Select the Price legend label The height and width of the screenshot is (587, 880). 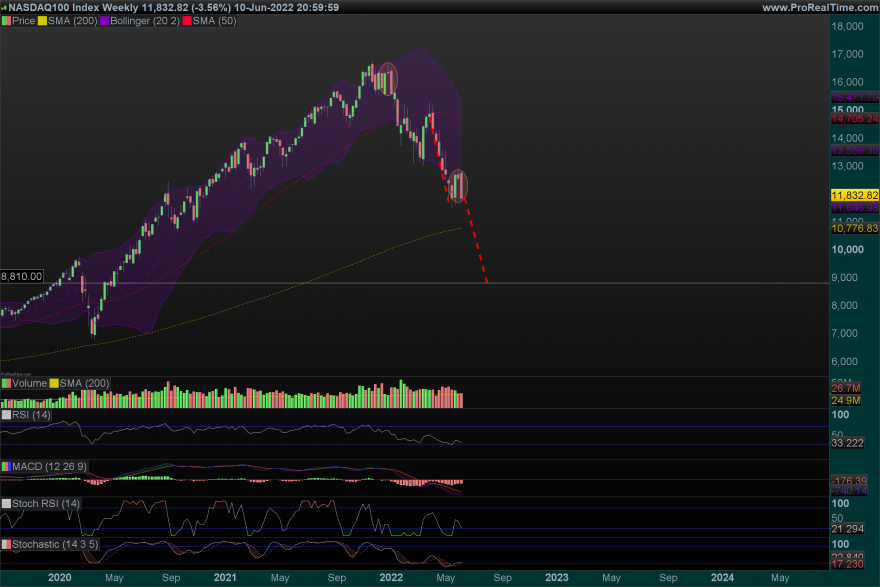(x=24, y=21)
